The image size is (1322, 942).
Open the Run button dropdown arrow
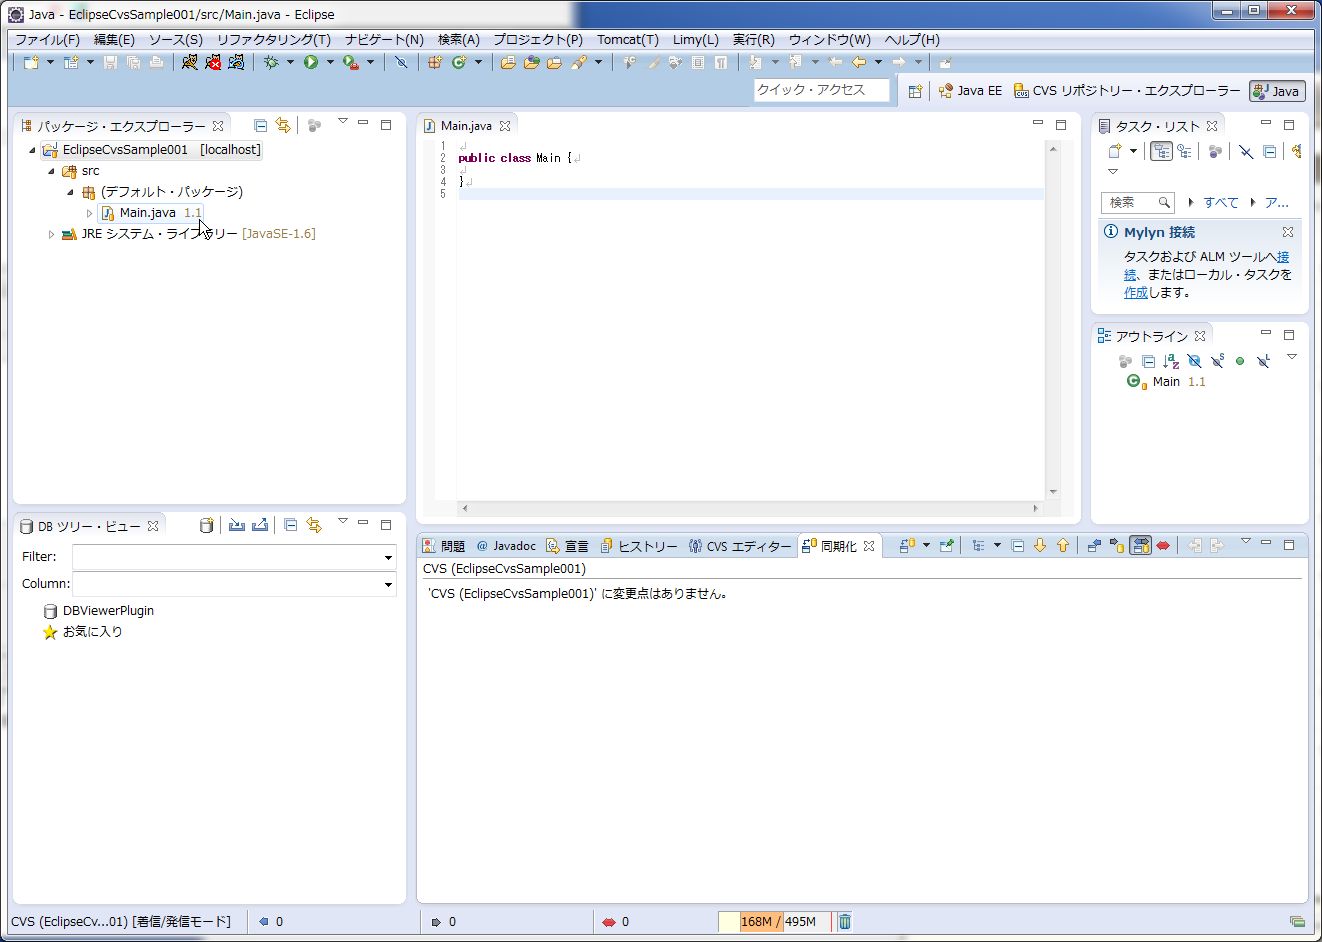pos(330,62)
